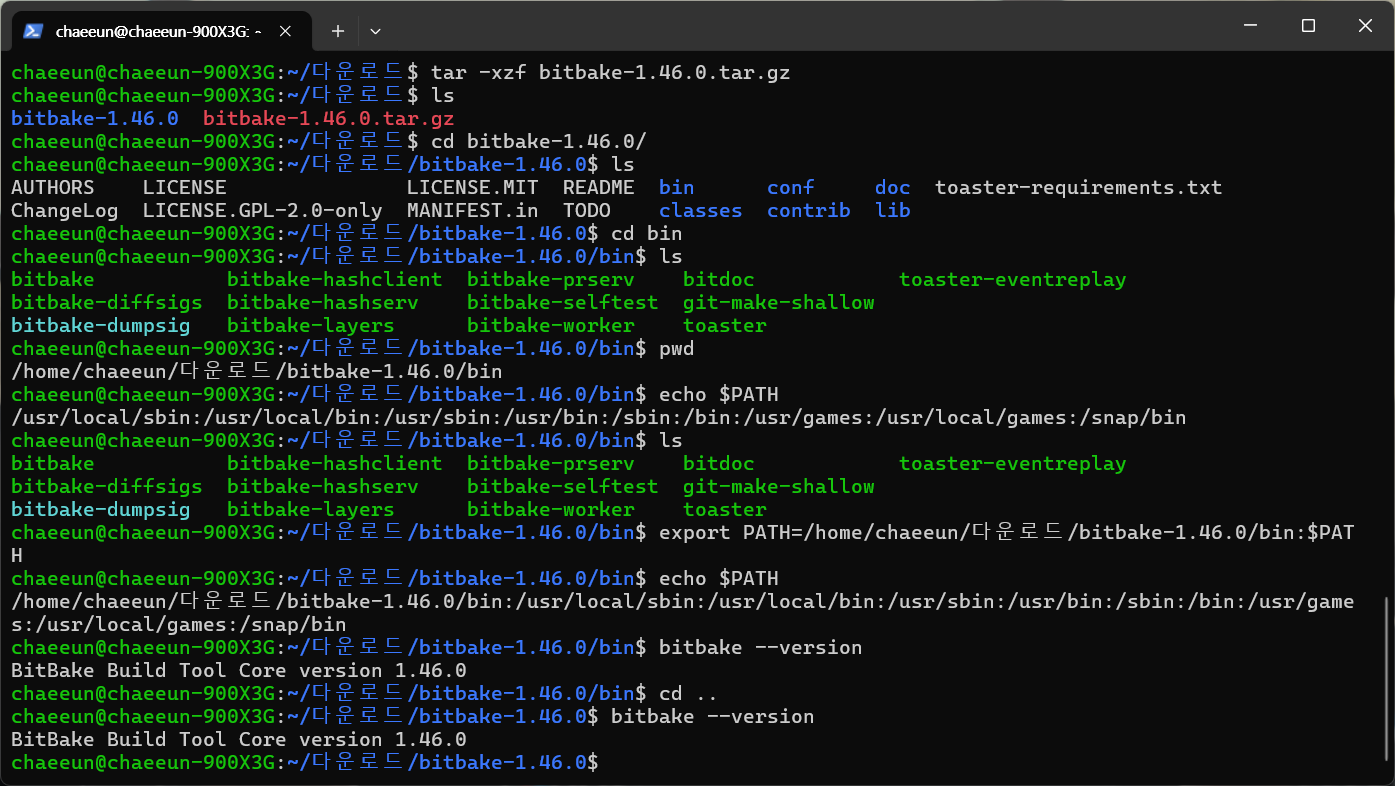Click the README file name
The image size is (1395, 786).
[598, 187]
